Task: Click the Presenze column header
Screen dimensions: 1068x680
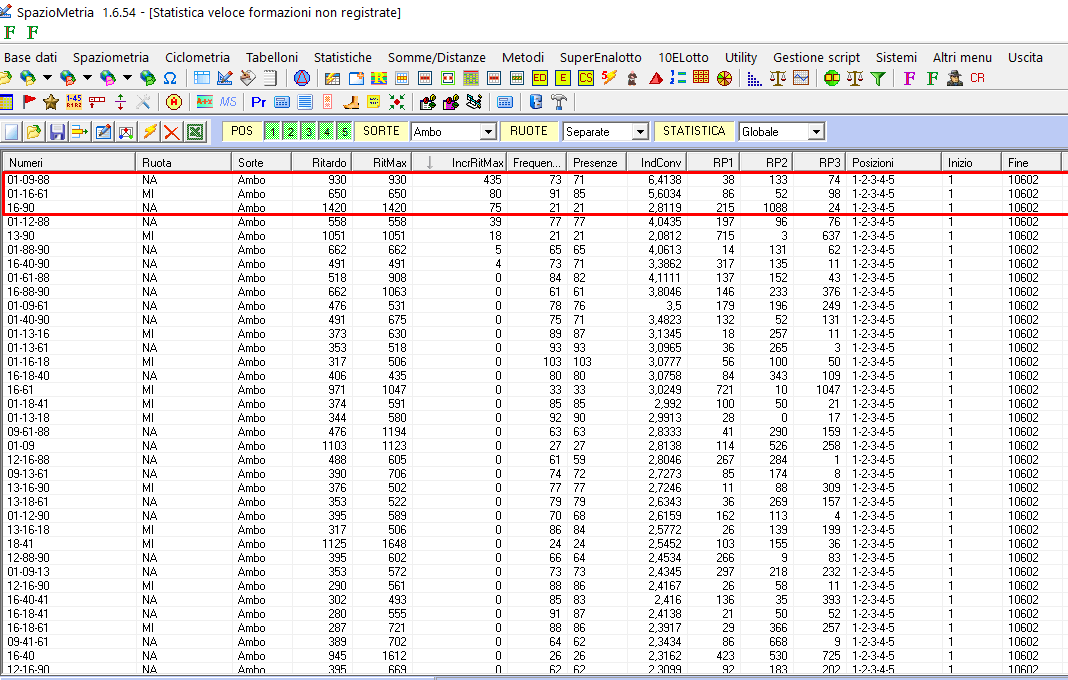Action: click(x=595, y=163)
